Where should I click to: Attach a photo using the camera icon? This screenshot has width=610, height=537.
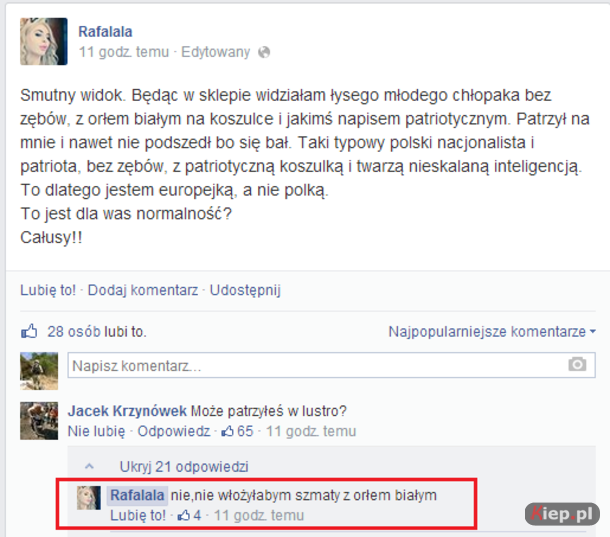tap(577, 364)
